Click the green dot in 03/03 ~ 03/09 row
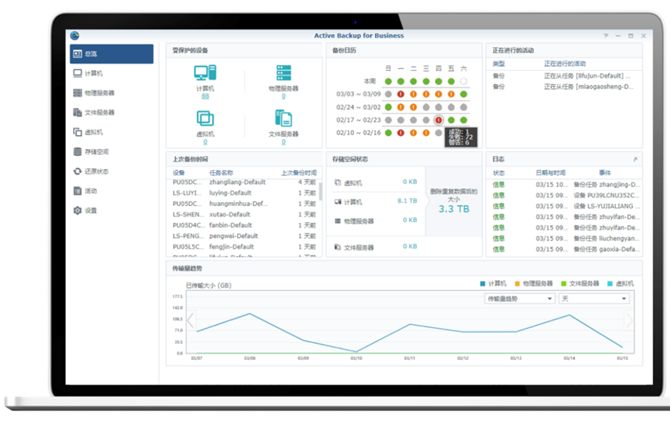 464,94
